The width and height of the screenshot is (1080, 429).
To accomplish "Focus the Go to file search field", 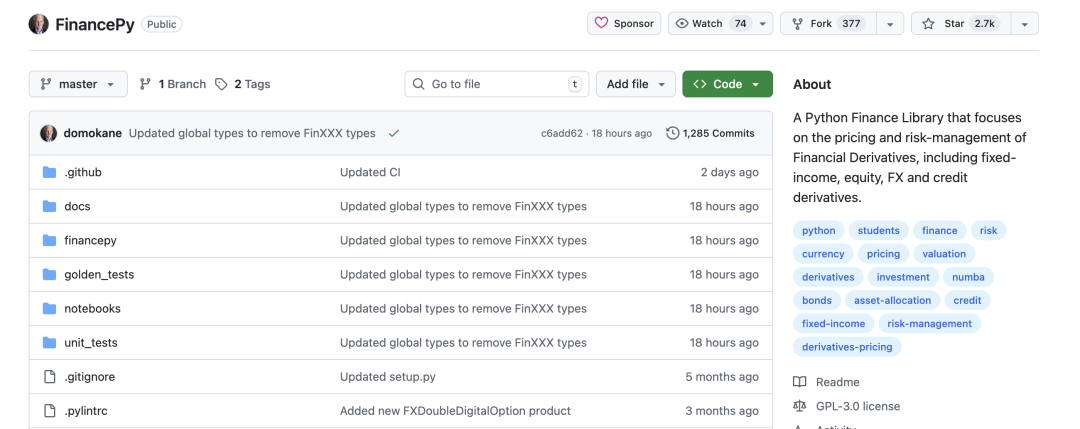I will click(x=497, y=84).
